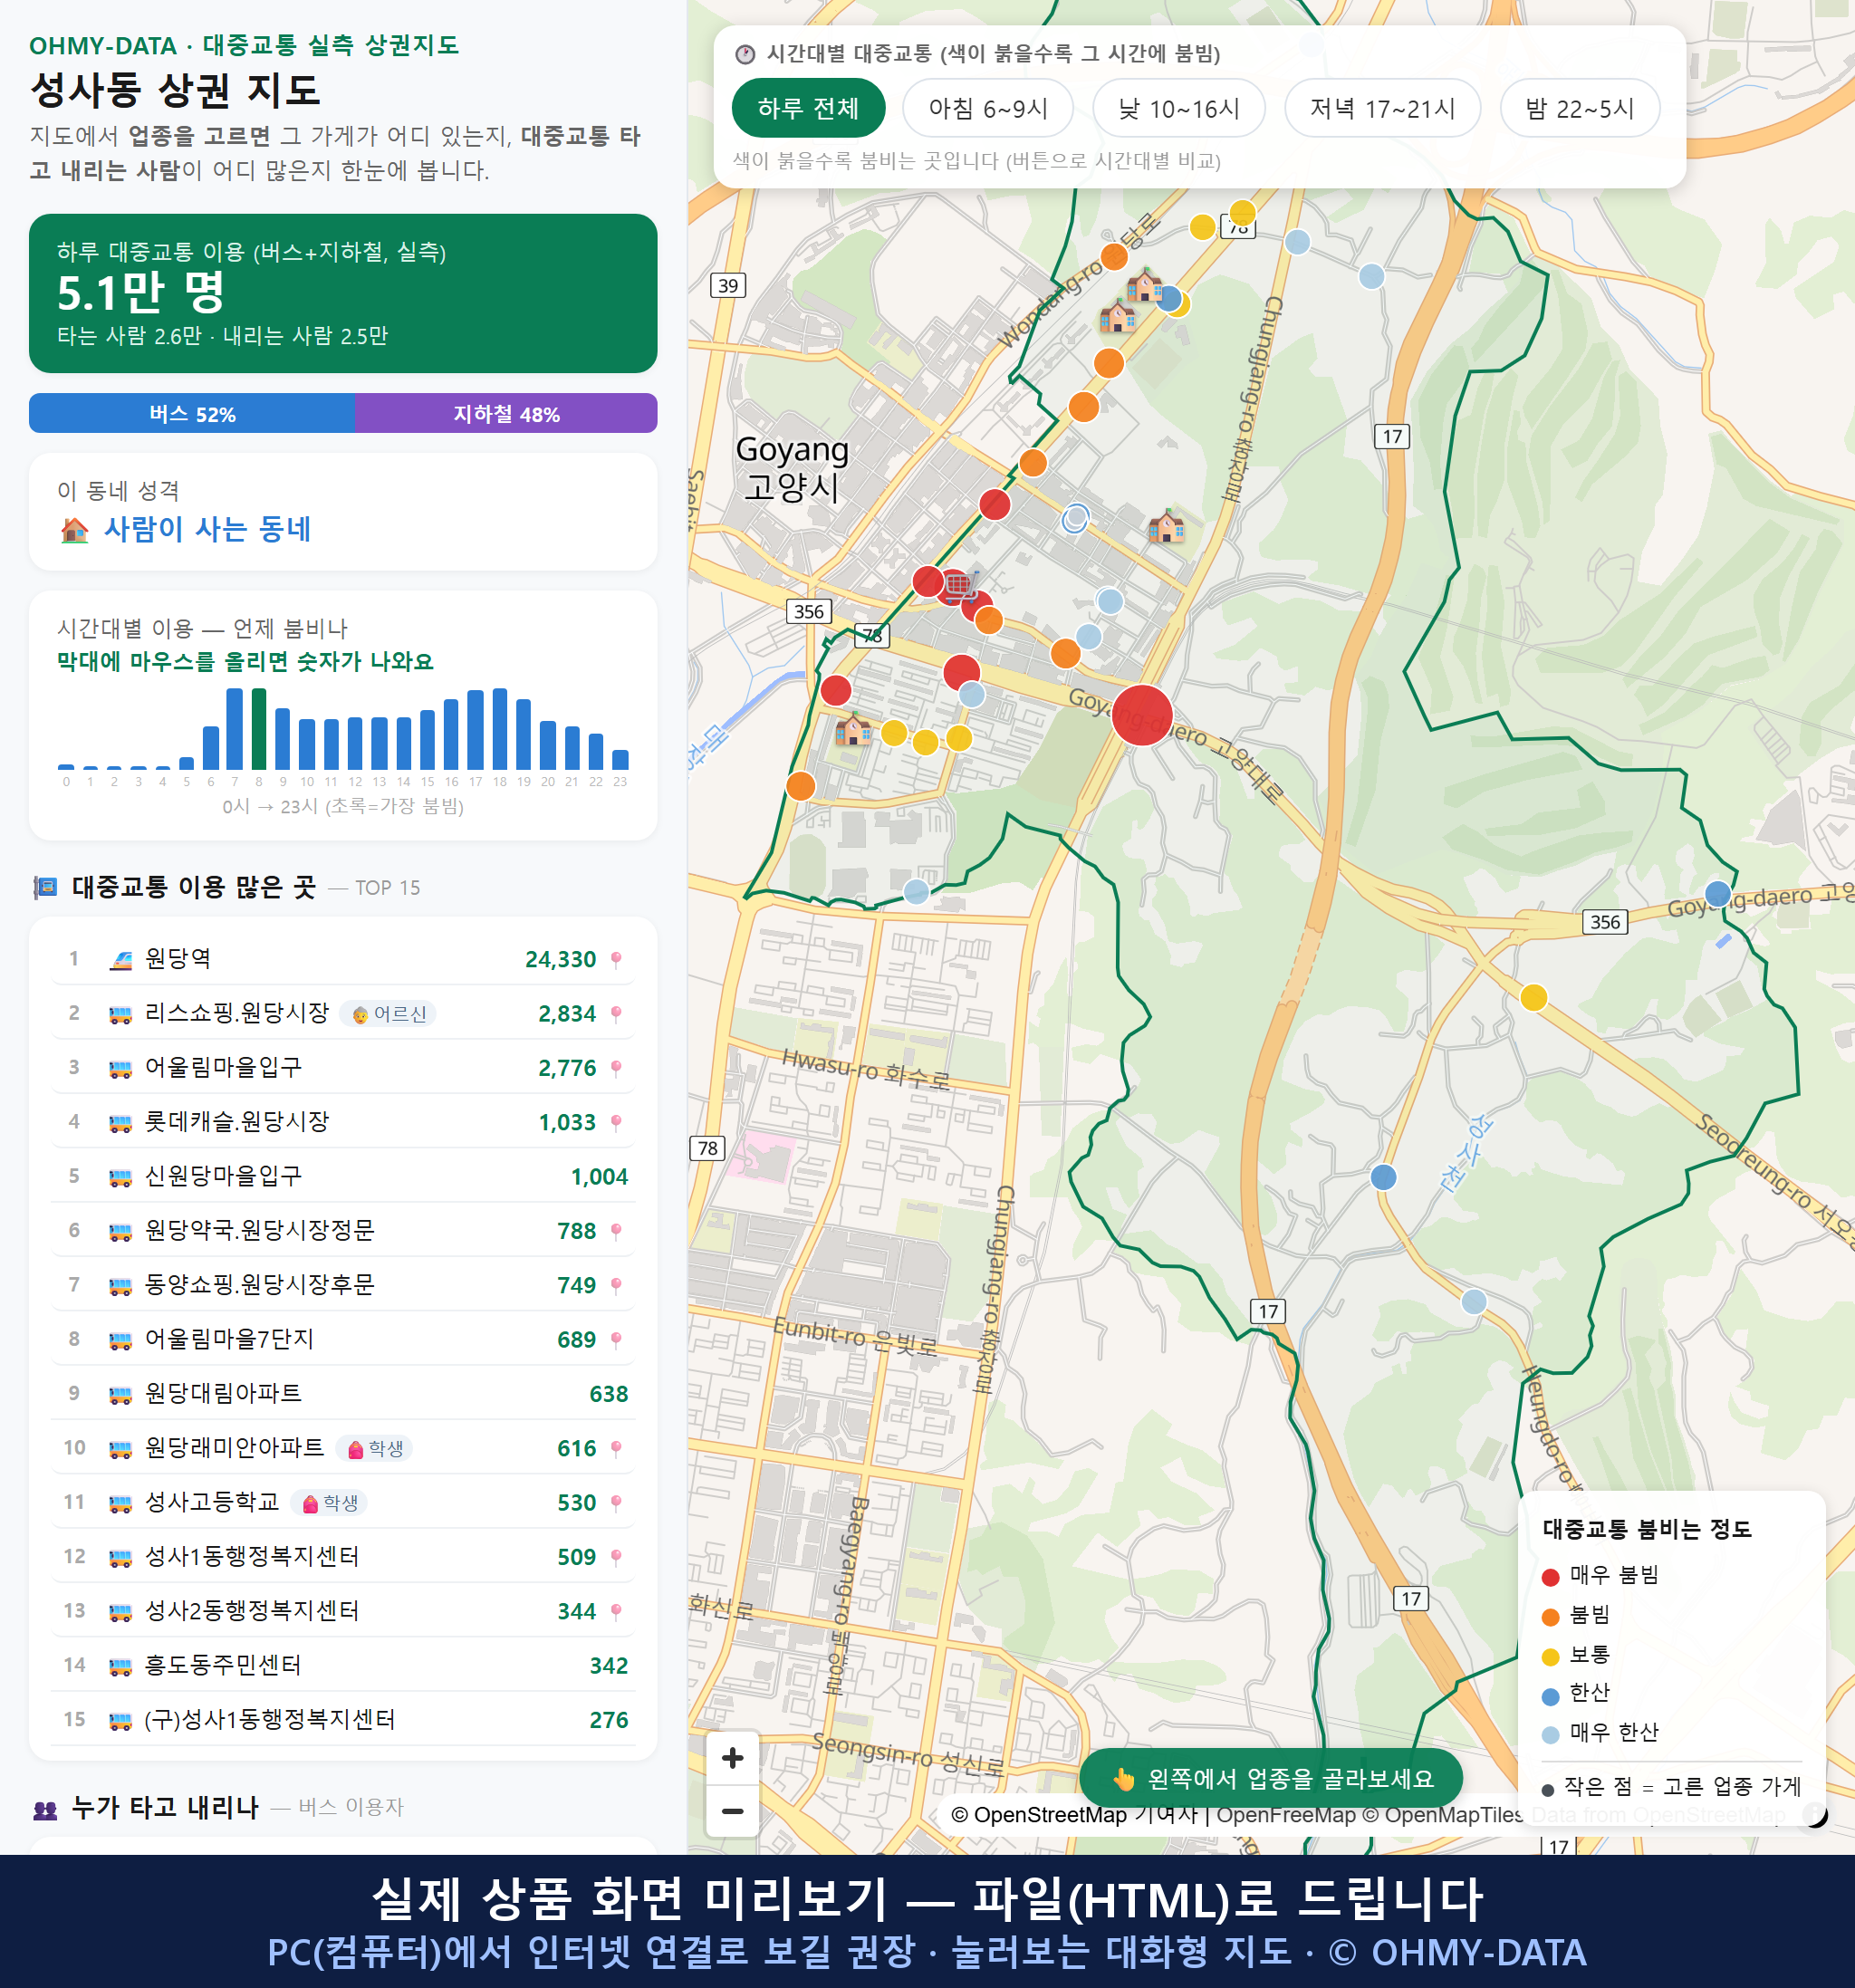Click the 왼쪽에서 업종을 골라보세요 banner
The image size is (1855, 1988).
[1271, 1778]
